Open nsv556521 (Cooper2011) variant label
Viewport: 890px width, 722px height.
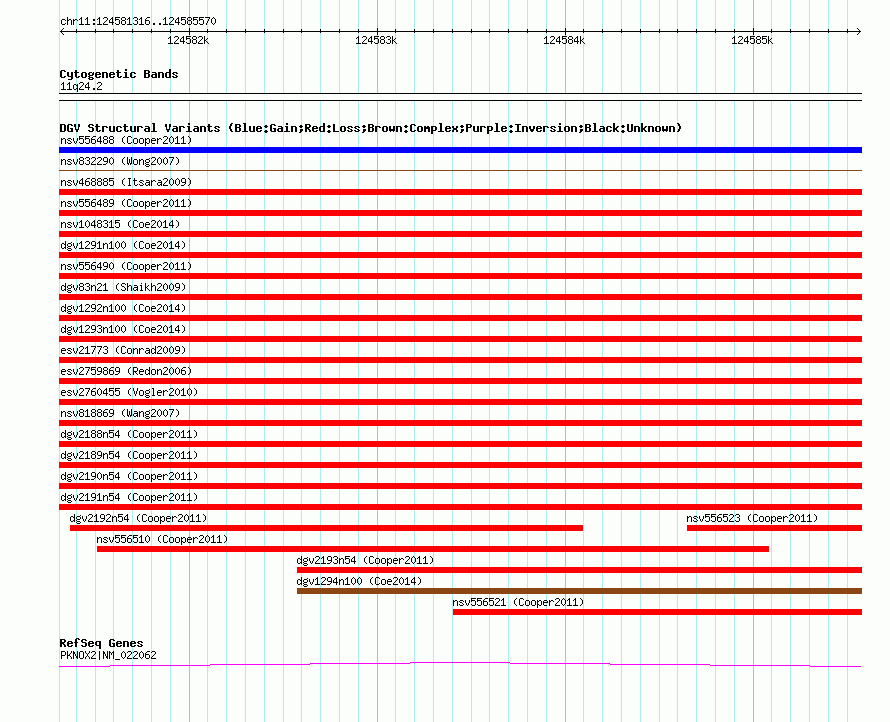pos(518,602)
